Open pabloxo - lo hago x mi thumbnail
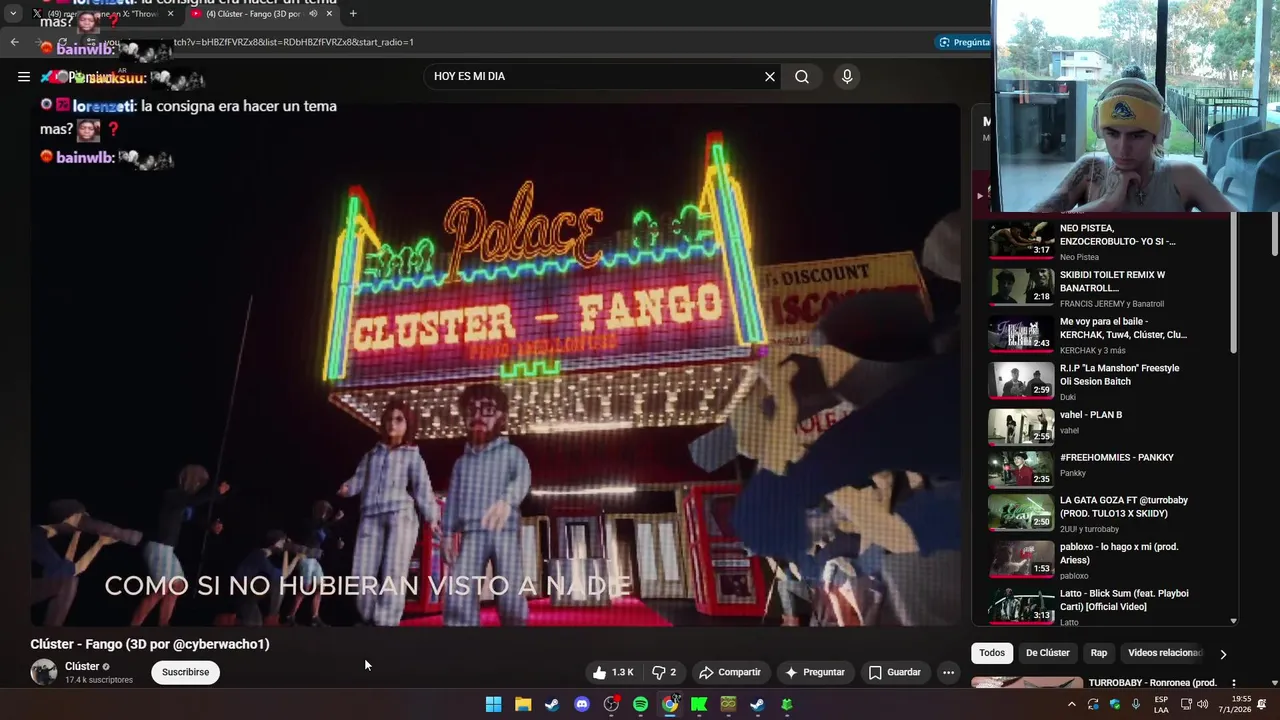 [x=1021, y=560]
